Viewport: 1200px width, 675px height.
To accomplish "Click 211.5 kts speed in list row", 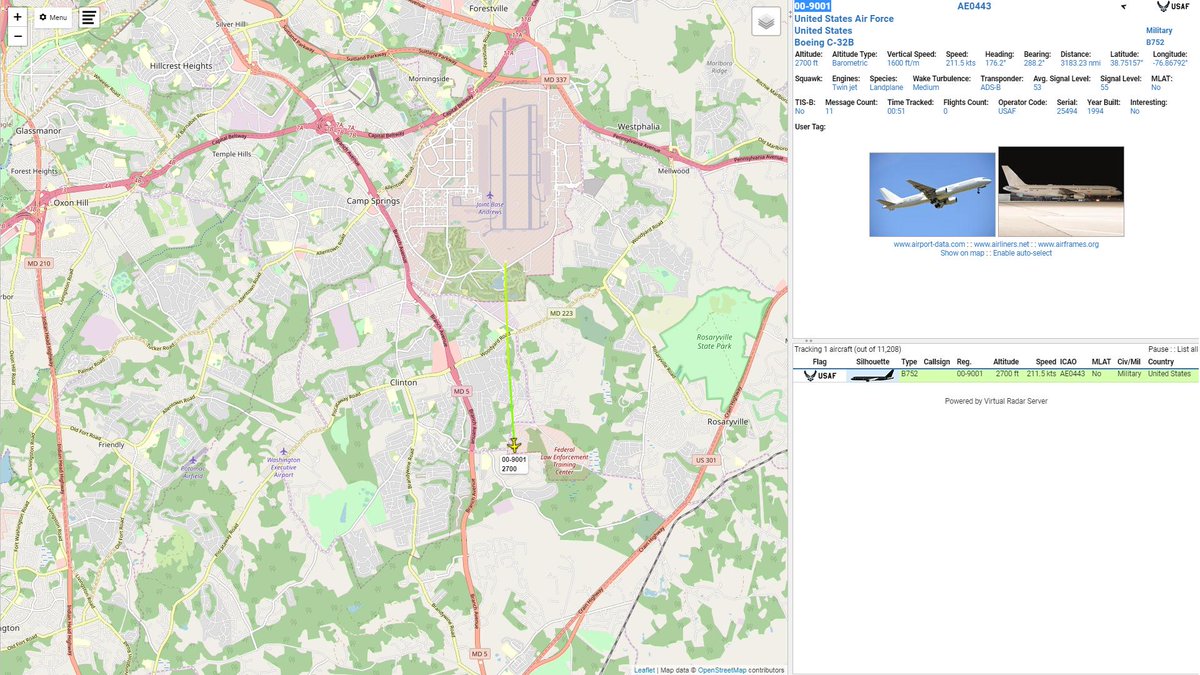I will pos(1040,374).
